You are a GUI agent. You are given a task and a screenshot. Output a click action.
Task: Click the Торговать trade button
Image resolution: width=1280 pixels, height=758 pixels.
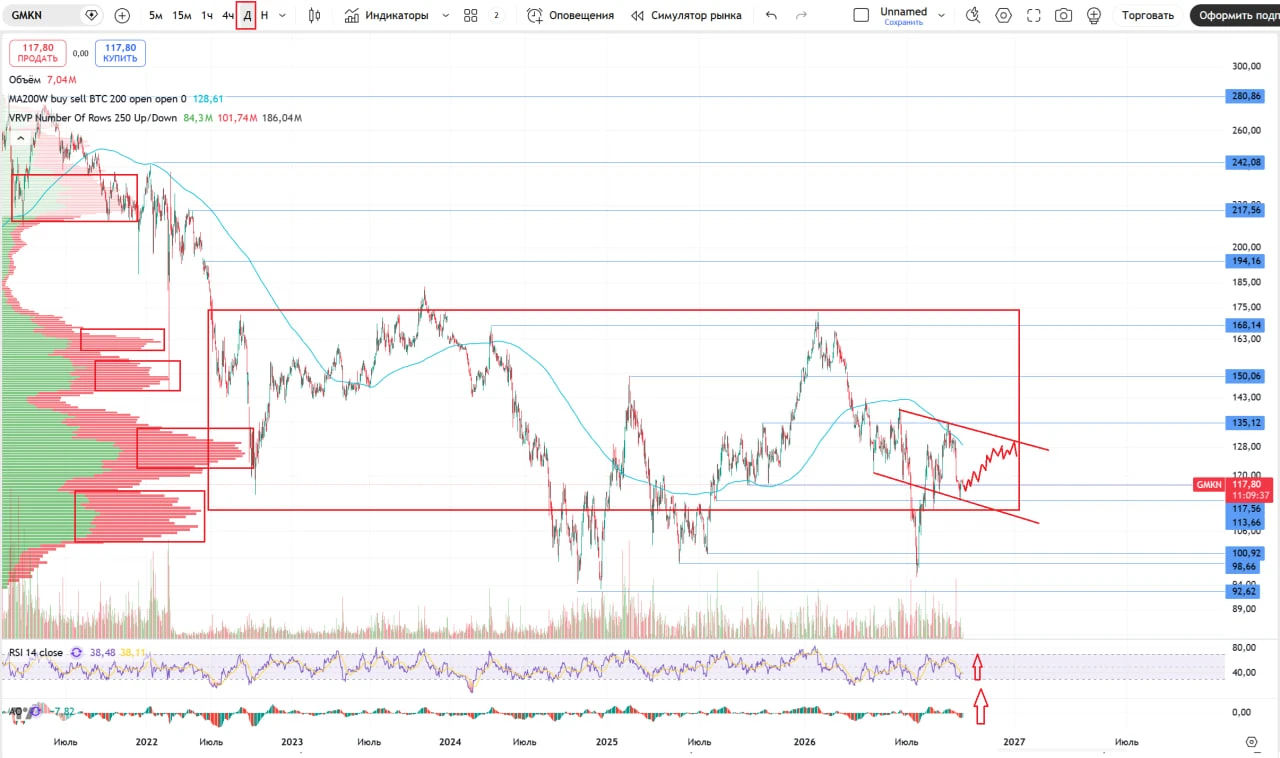click(1148, 15)
